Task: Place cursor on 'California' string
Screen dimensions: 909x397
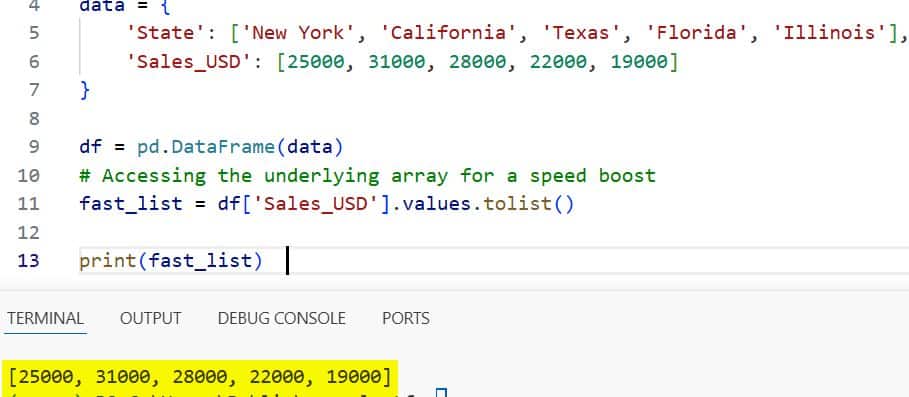Action: click(448, 32)
